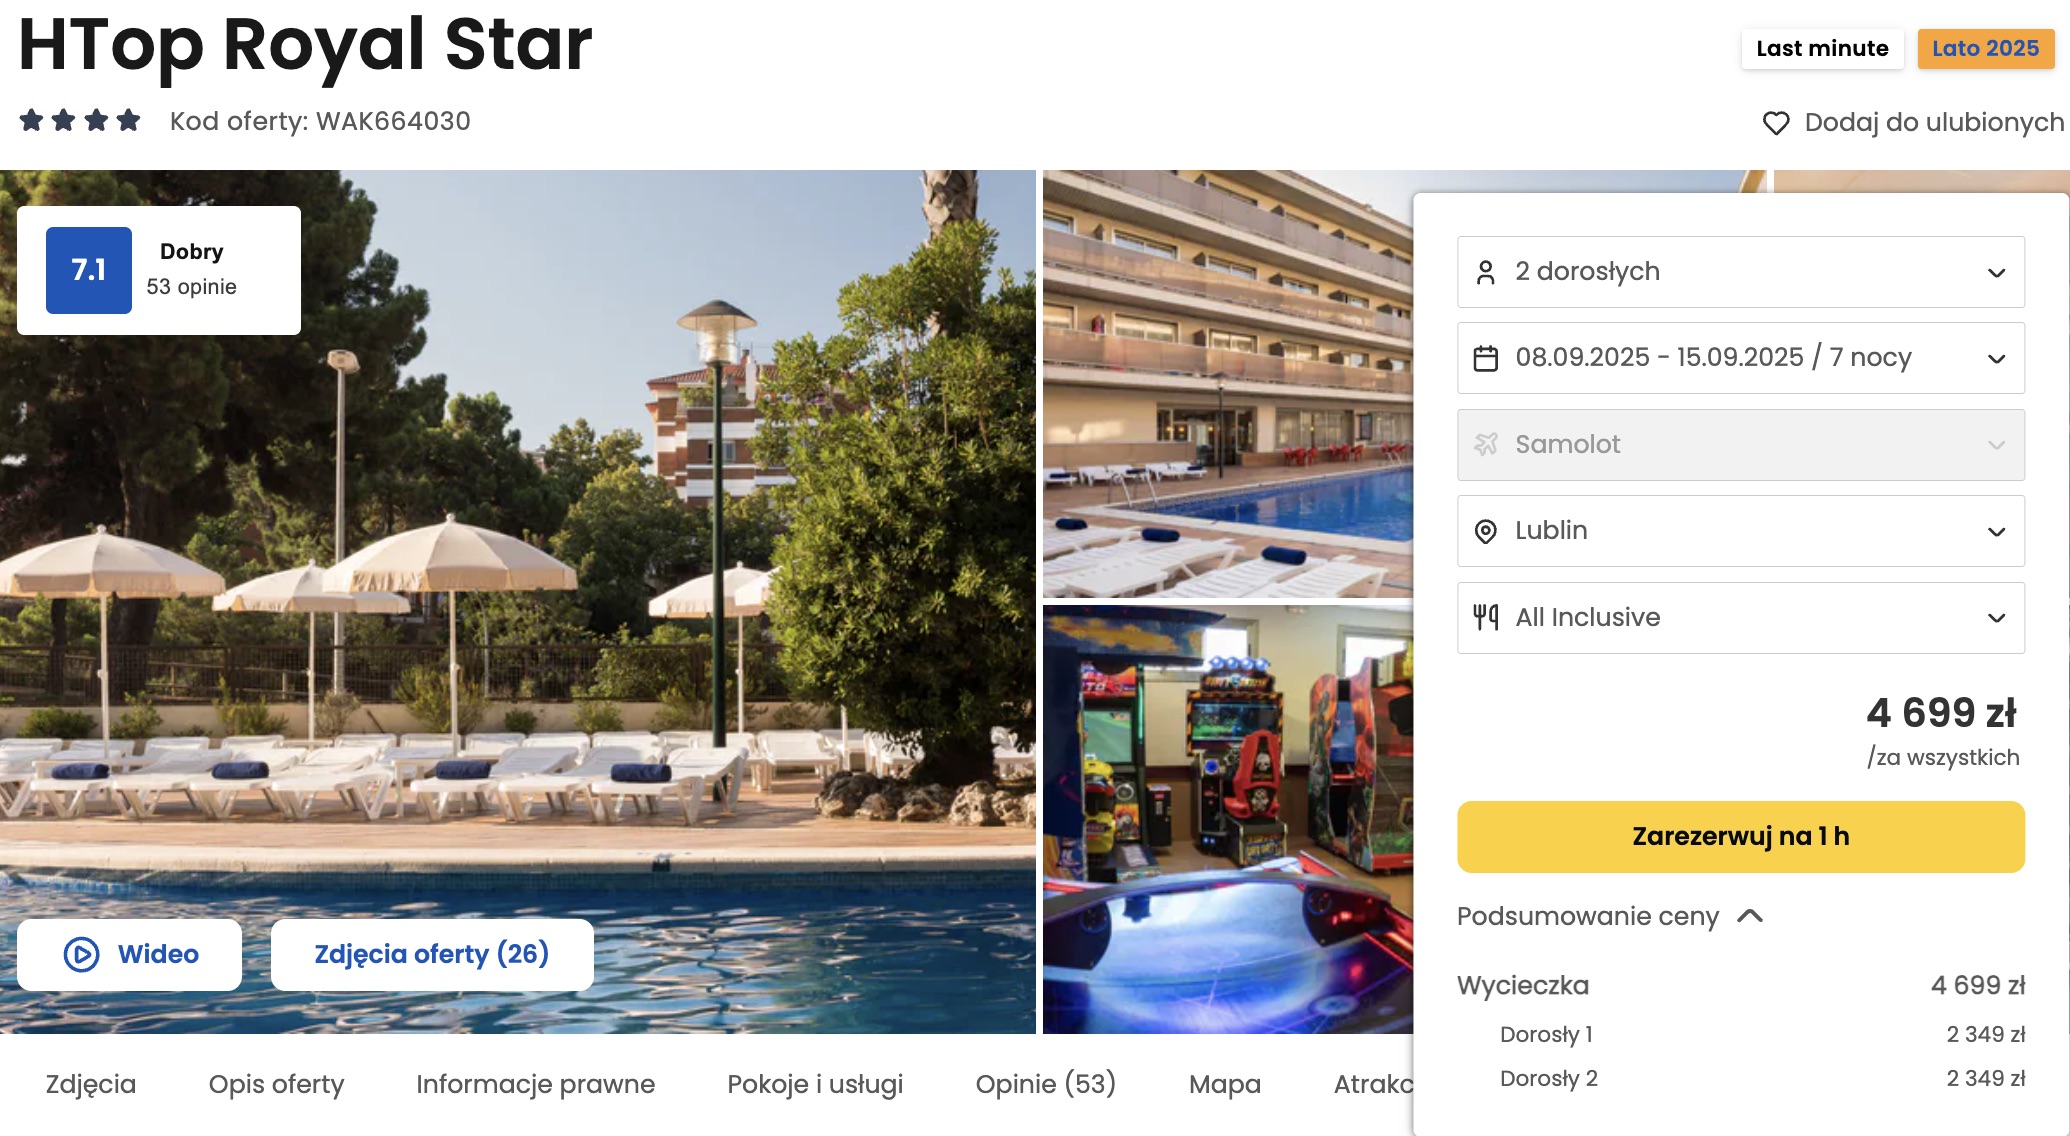Expand the date range 08.09.2025 dropdown
Image resolution: width=2070 pixels, height=1136 pixels.
pos(1741,358)
